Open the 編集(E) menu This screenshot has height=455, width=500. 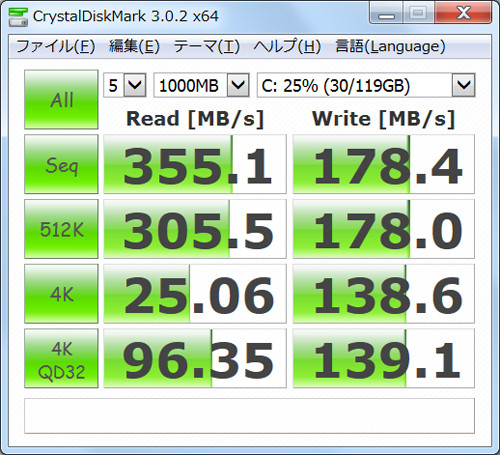pyautogui.click(x=134, y=46)
